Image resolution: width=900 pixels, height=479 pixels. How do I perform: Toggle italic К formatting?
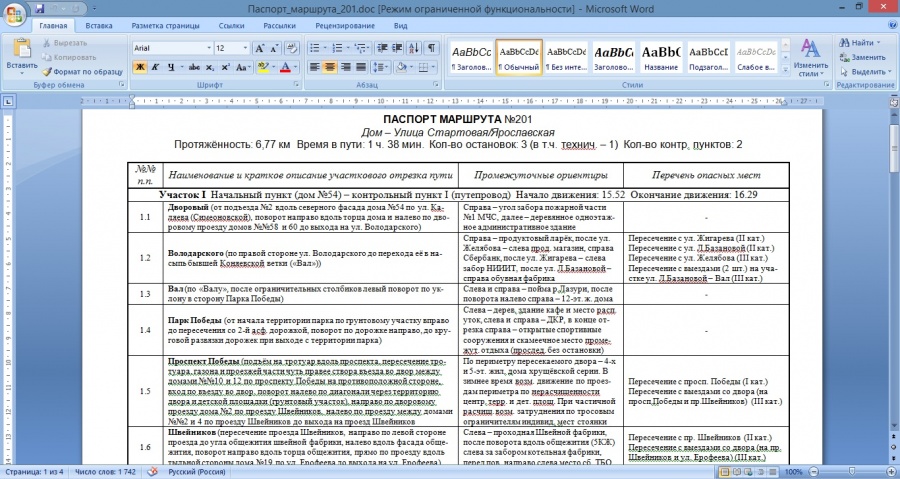click(x=154, y=67)
